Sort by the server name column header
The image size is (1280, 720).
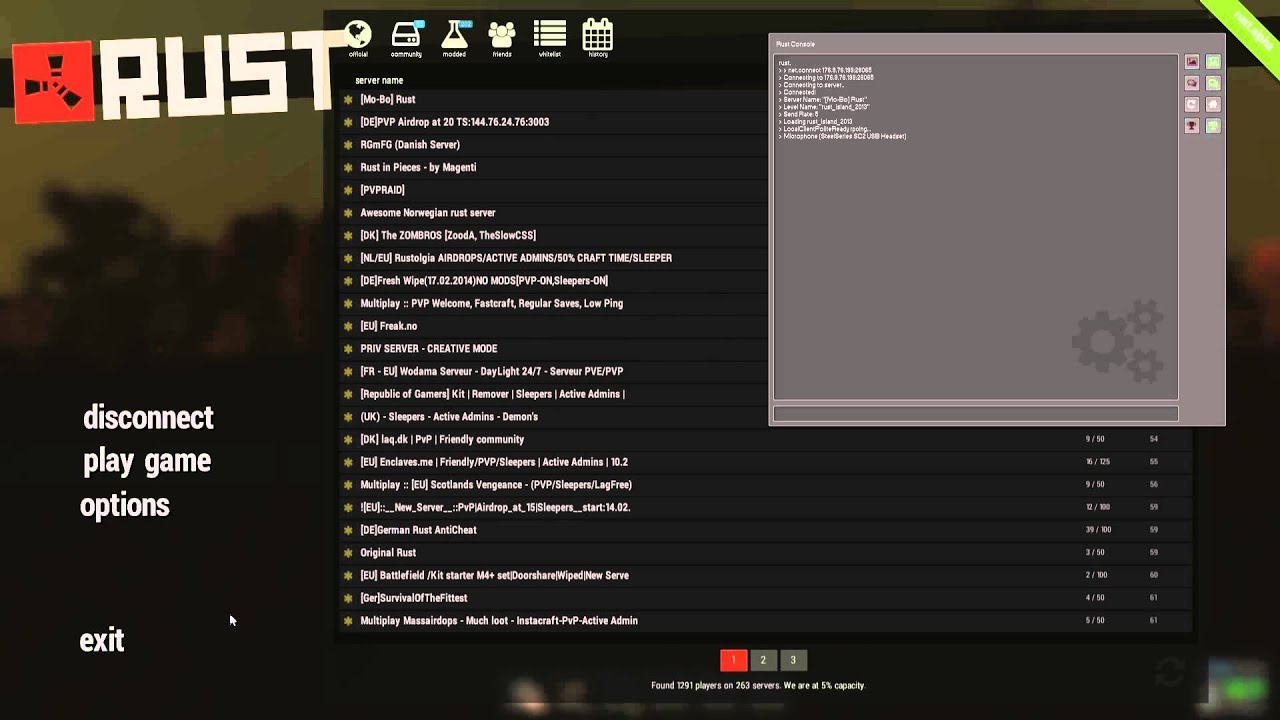379,80
